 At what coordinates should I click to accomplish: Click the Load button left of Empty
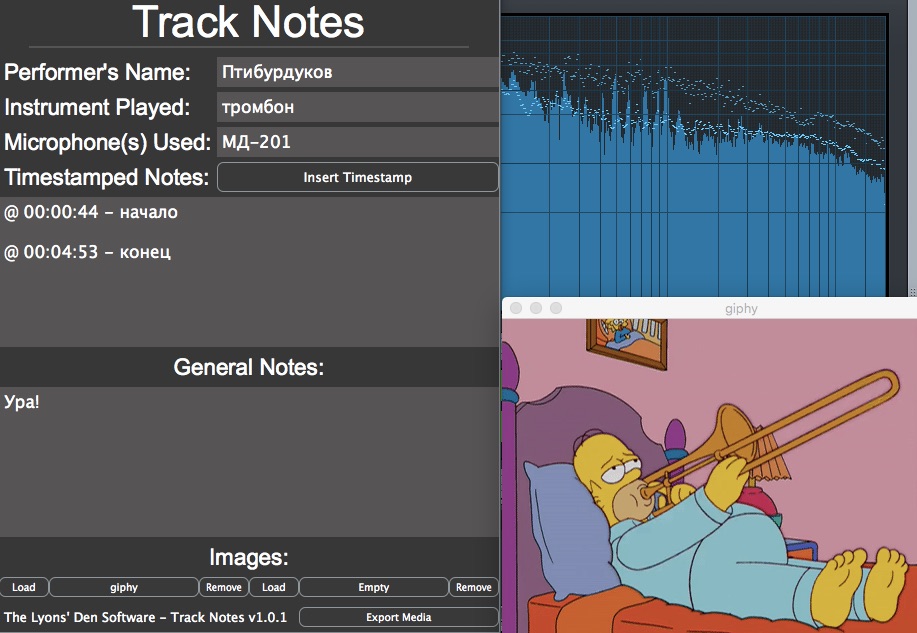click(274, 587)
